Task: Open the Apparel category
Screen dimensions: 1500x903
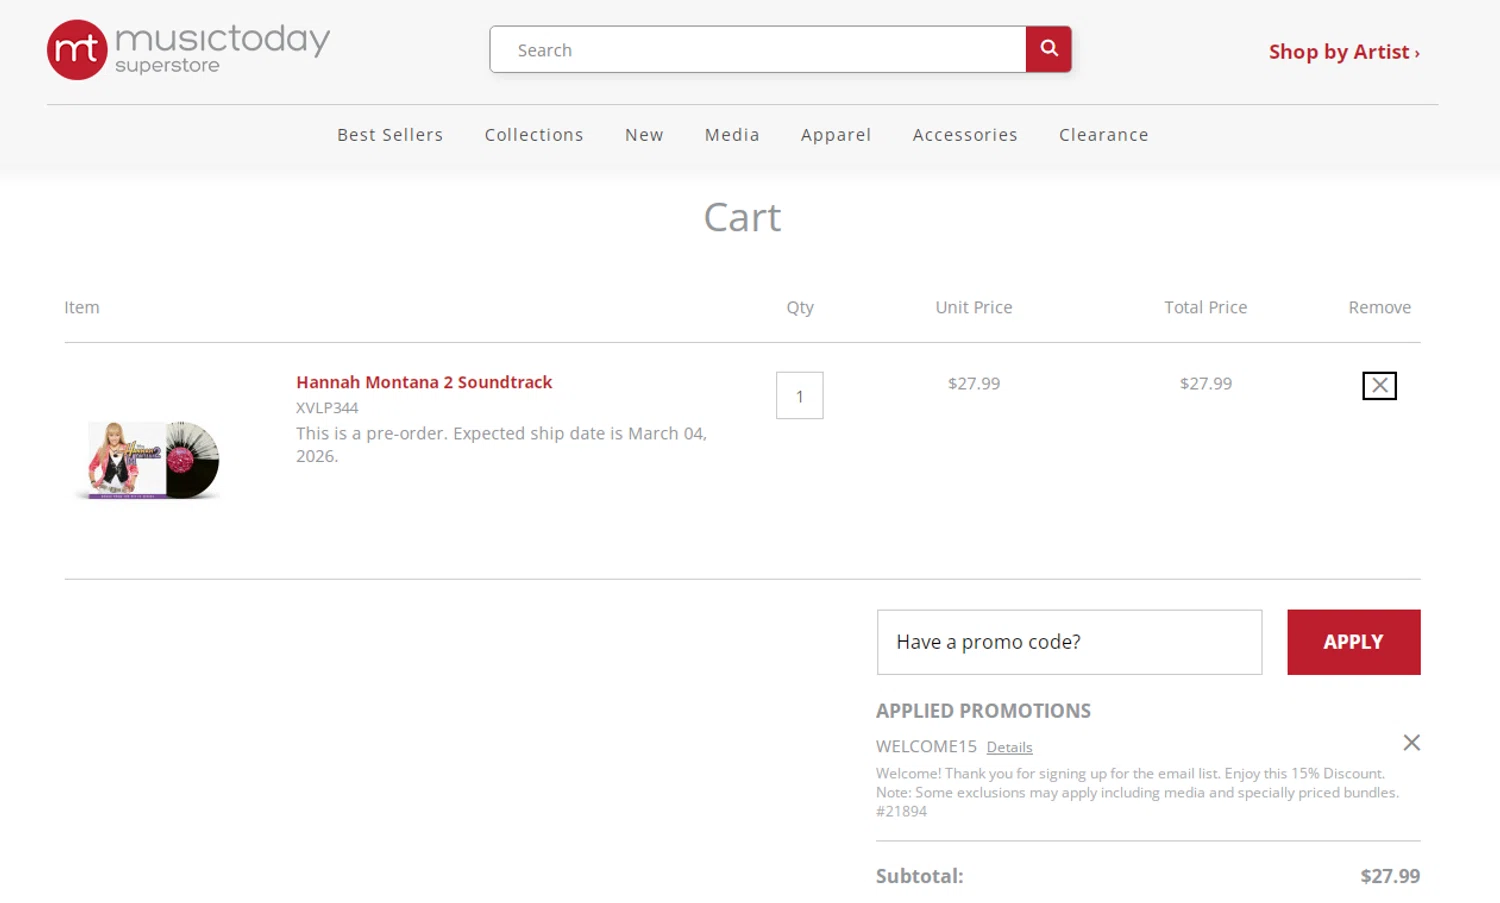Action: [836, 135]
